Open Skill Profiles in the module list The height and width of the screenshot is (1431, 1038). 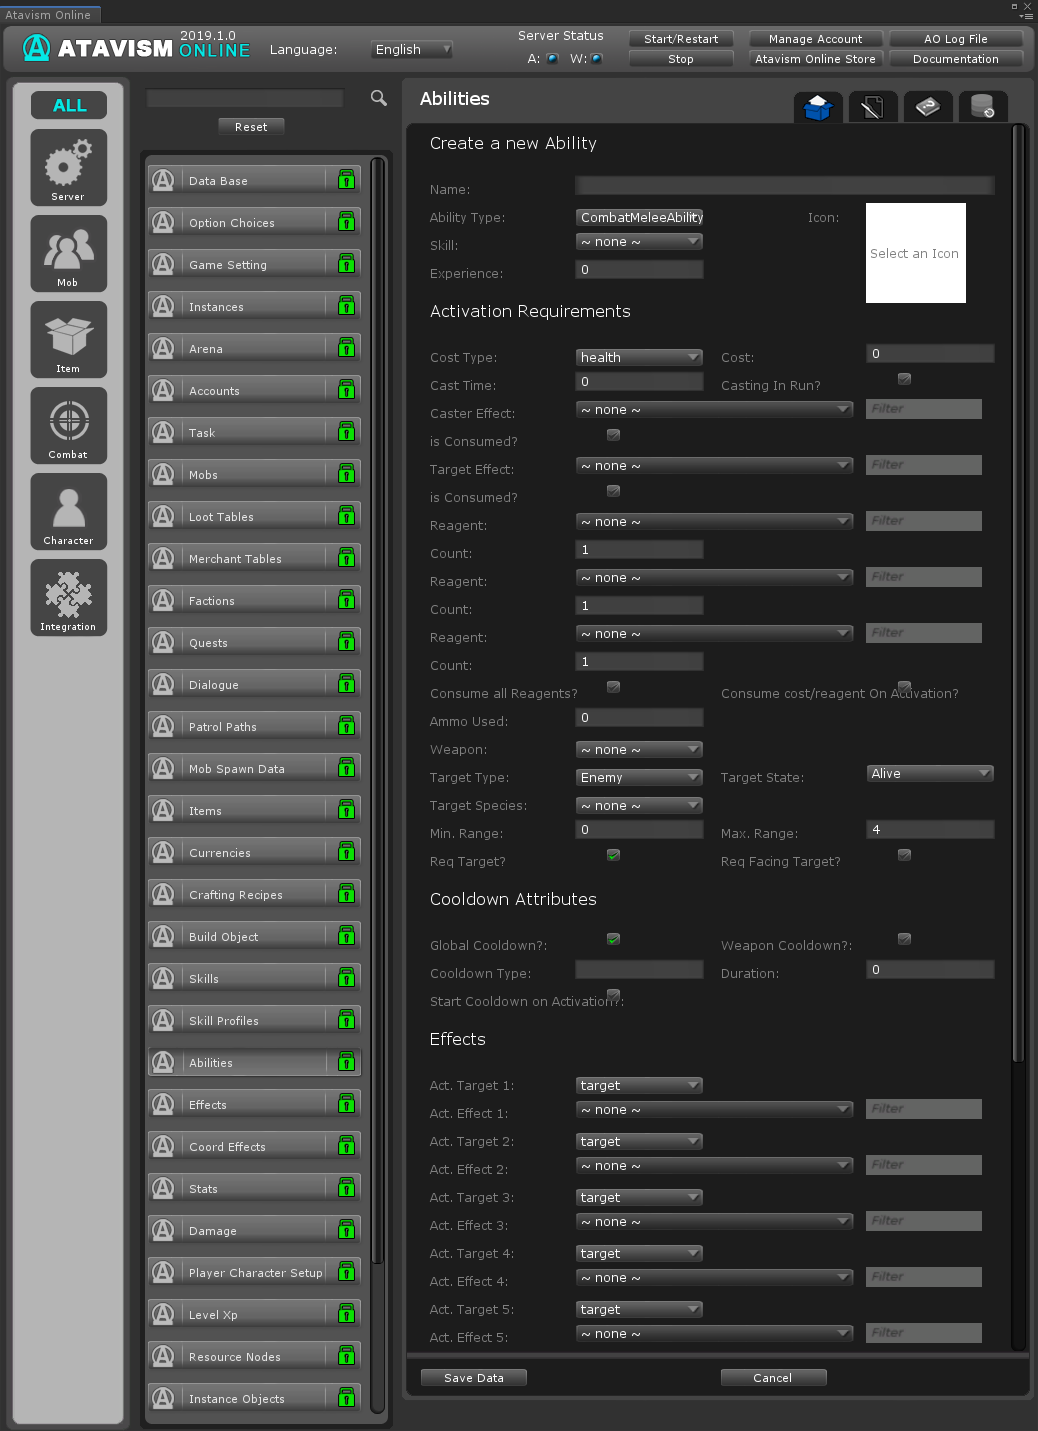[253, 1021]
